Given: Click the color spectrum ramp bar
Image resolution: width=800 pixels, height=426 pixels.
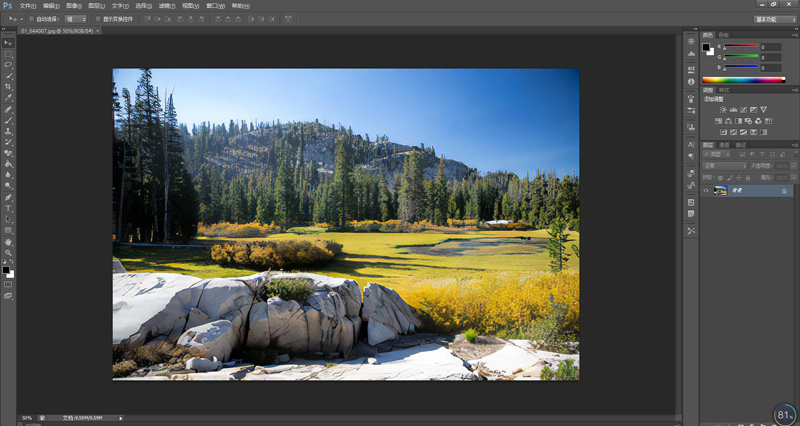Looking at the screenshot, I should 743,80.
